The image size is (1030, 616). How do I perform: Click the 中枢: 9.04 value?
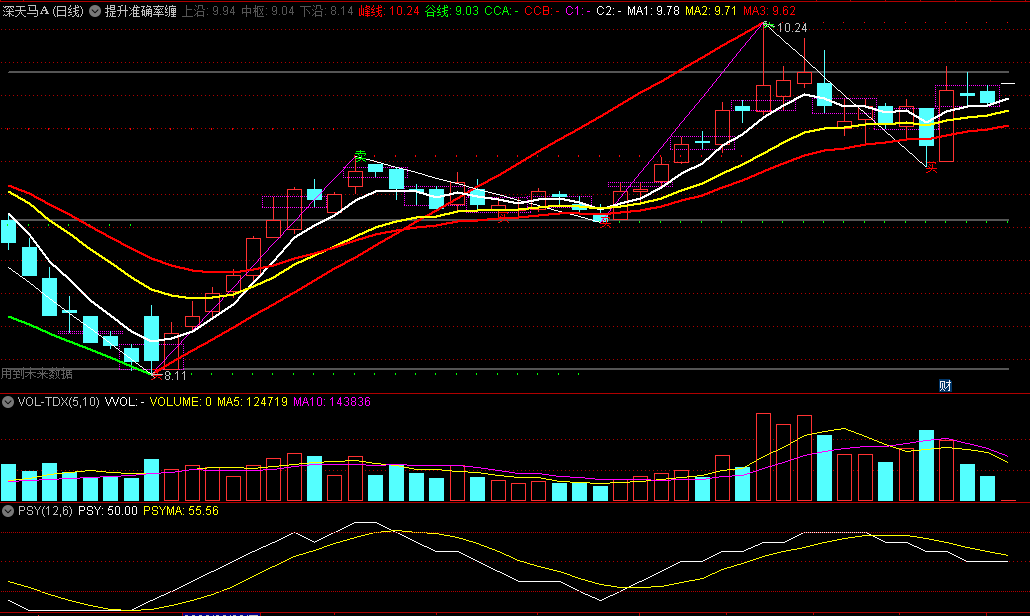(x=267, y=11)
